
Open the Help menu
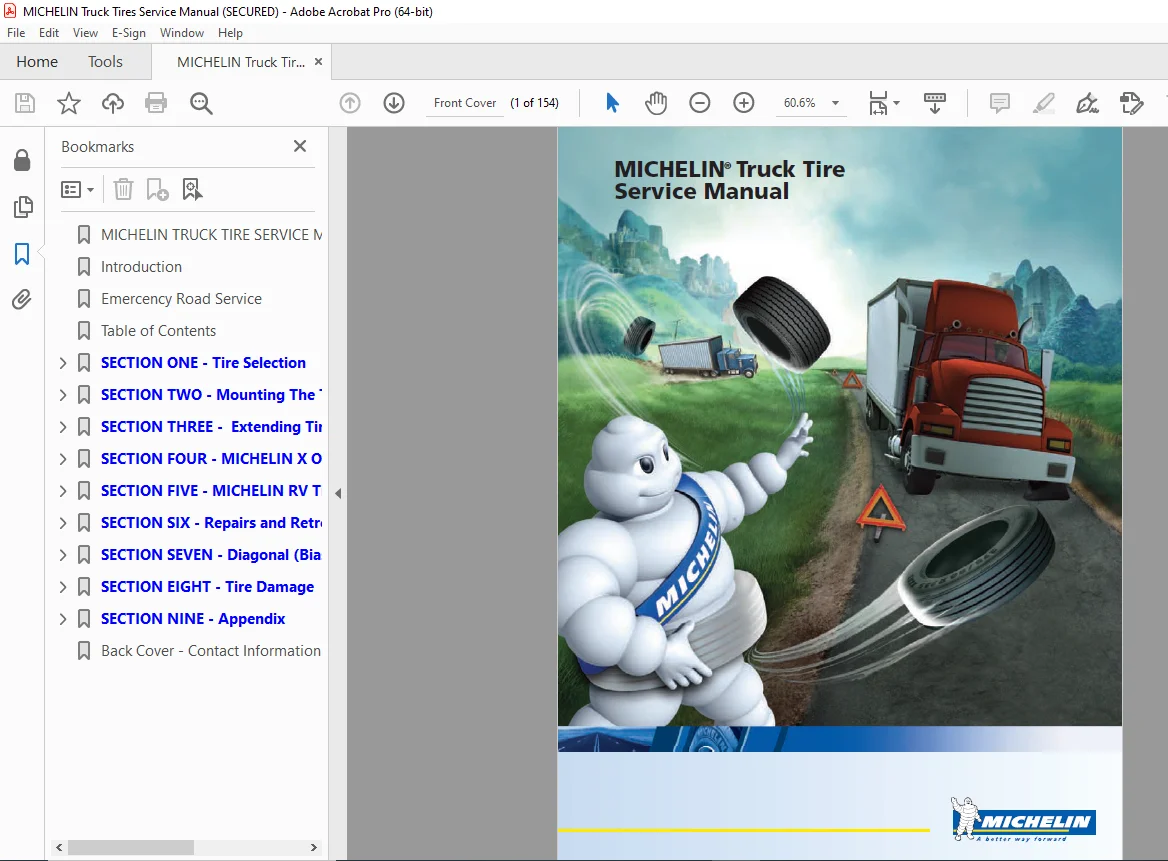(230, 33)
